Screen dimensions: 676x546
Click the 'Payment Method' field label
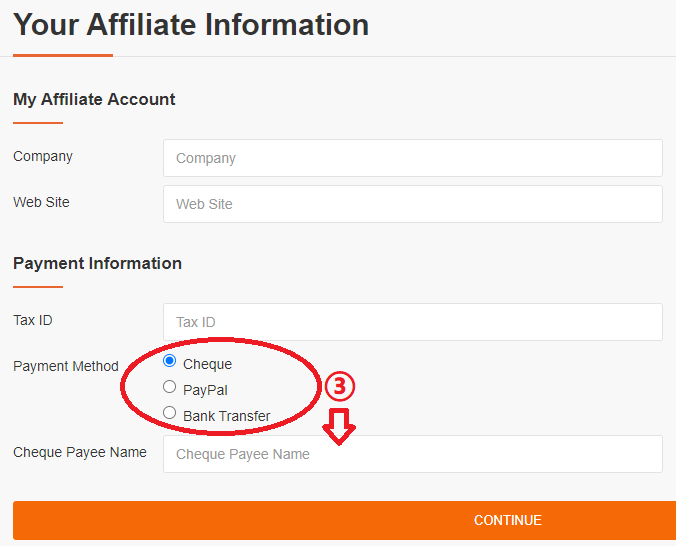pyautogui.click(x=66, y=366)
